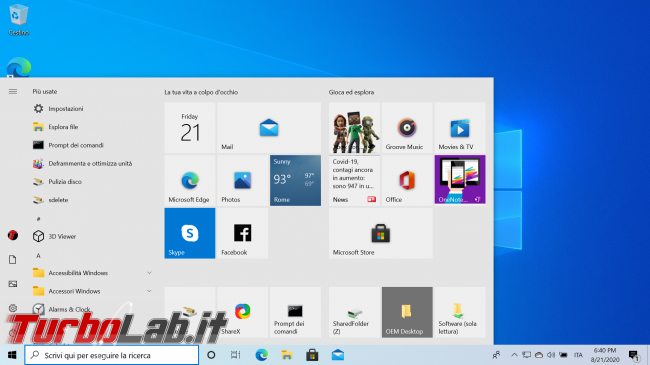
Task: Open the Photos tile
Action: (x=242, y=180)
